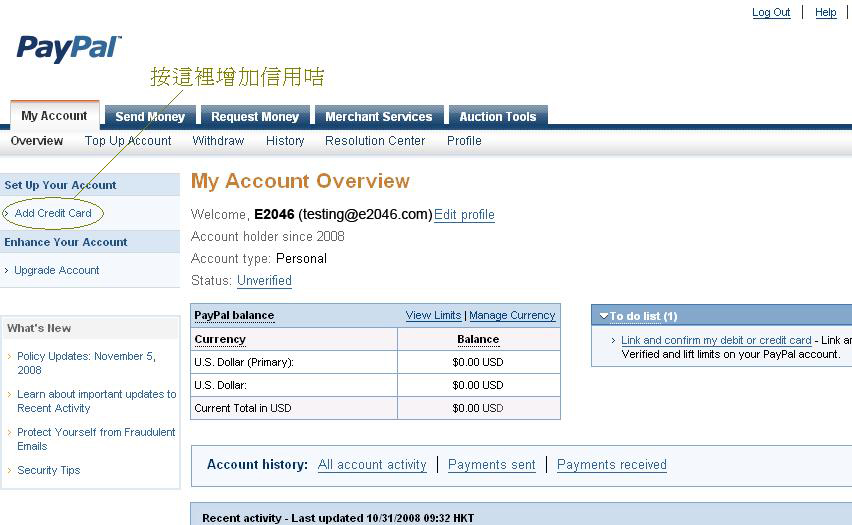
Task: Open Security Tips in What's New
Action: pos(48,470)
